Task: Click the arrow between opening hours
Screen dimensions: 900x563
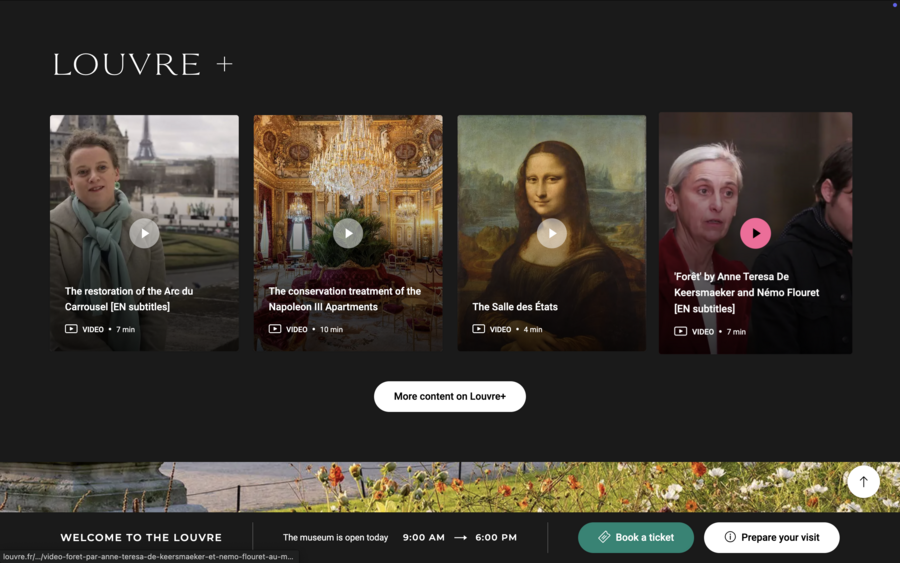Action: tap(460, 538)
